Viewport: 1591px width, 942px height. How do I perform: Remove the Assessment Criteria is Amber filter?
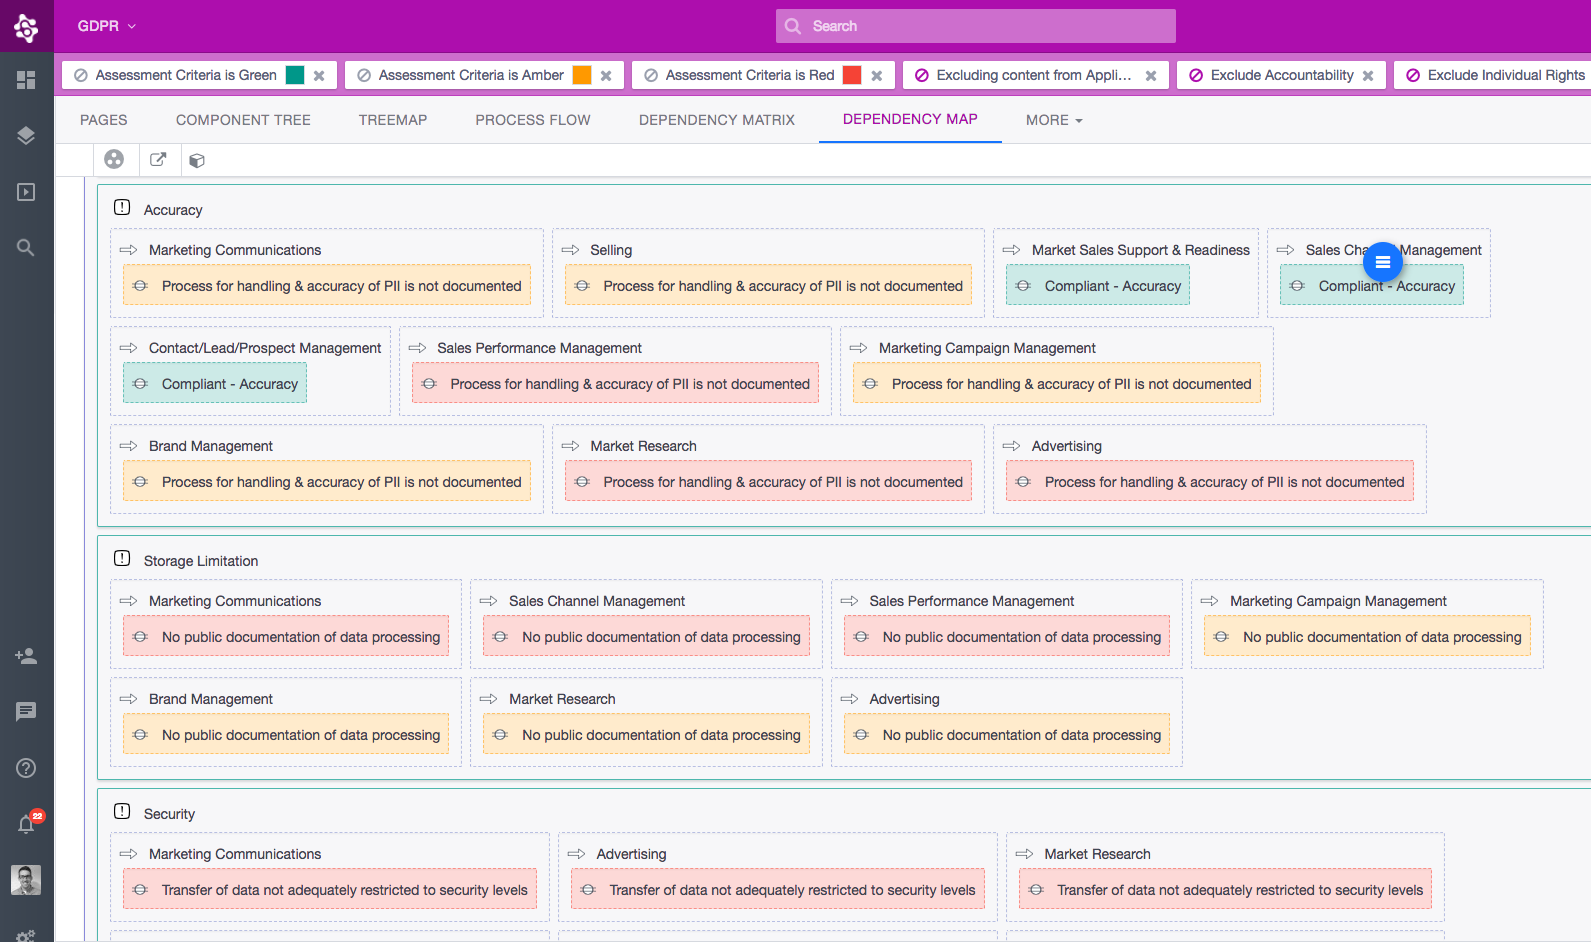click(x=606, y=76)
